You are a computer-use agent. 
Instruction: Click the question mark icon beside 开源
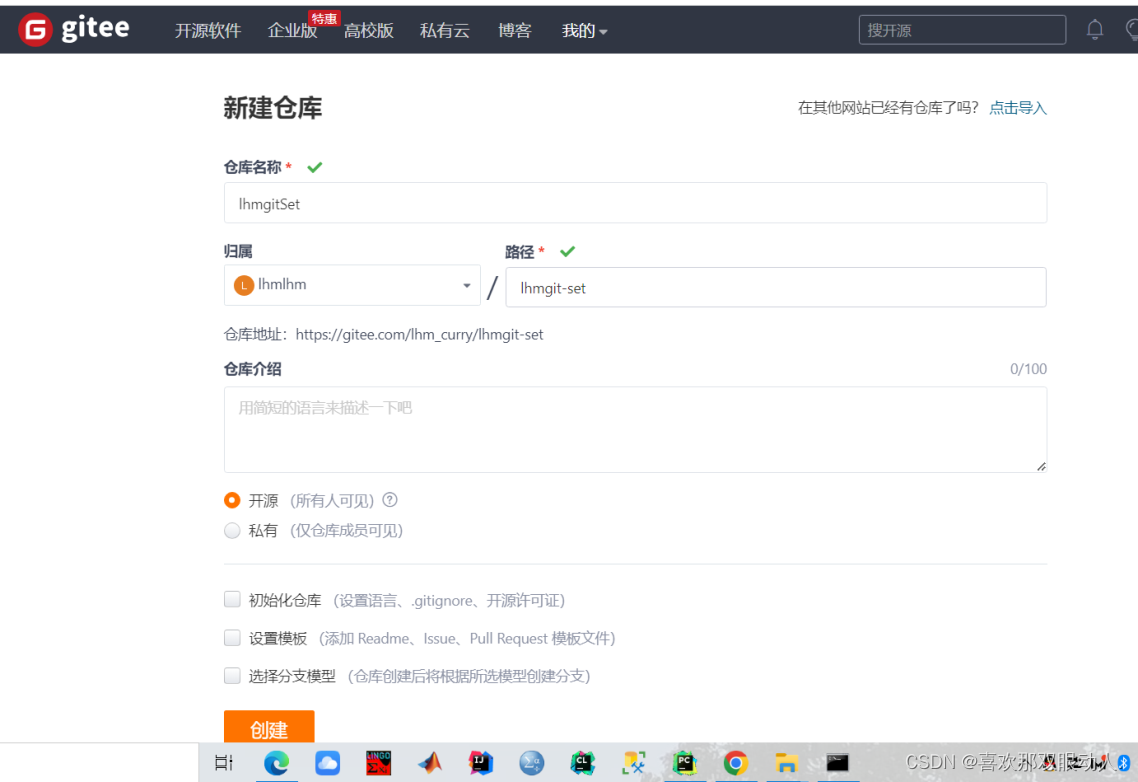coord(389,500)
